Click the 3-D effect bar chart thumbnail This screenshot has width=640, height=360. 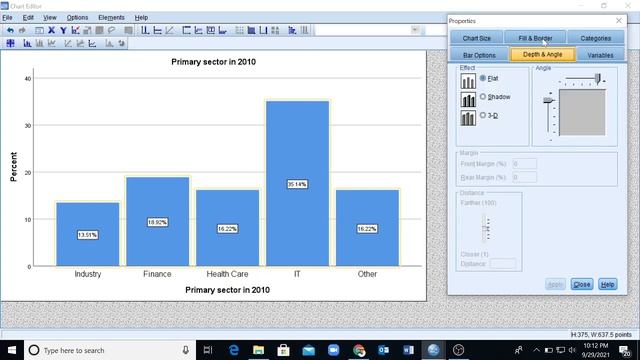[468, 118]
